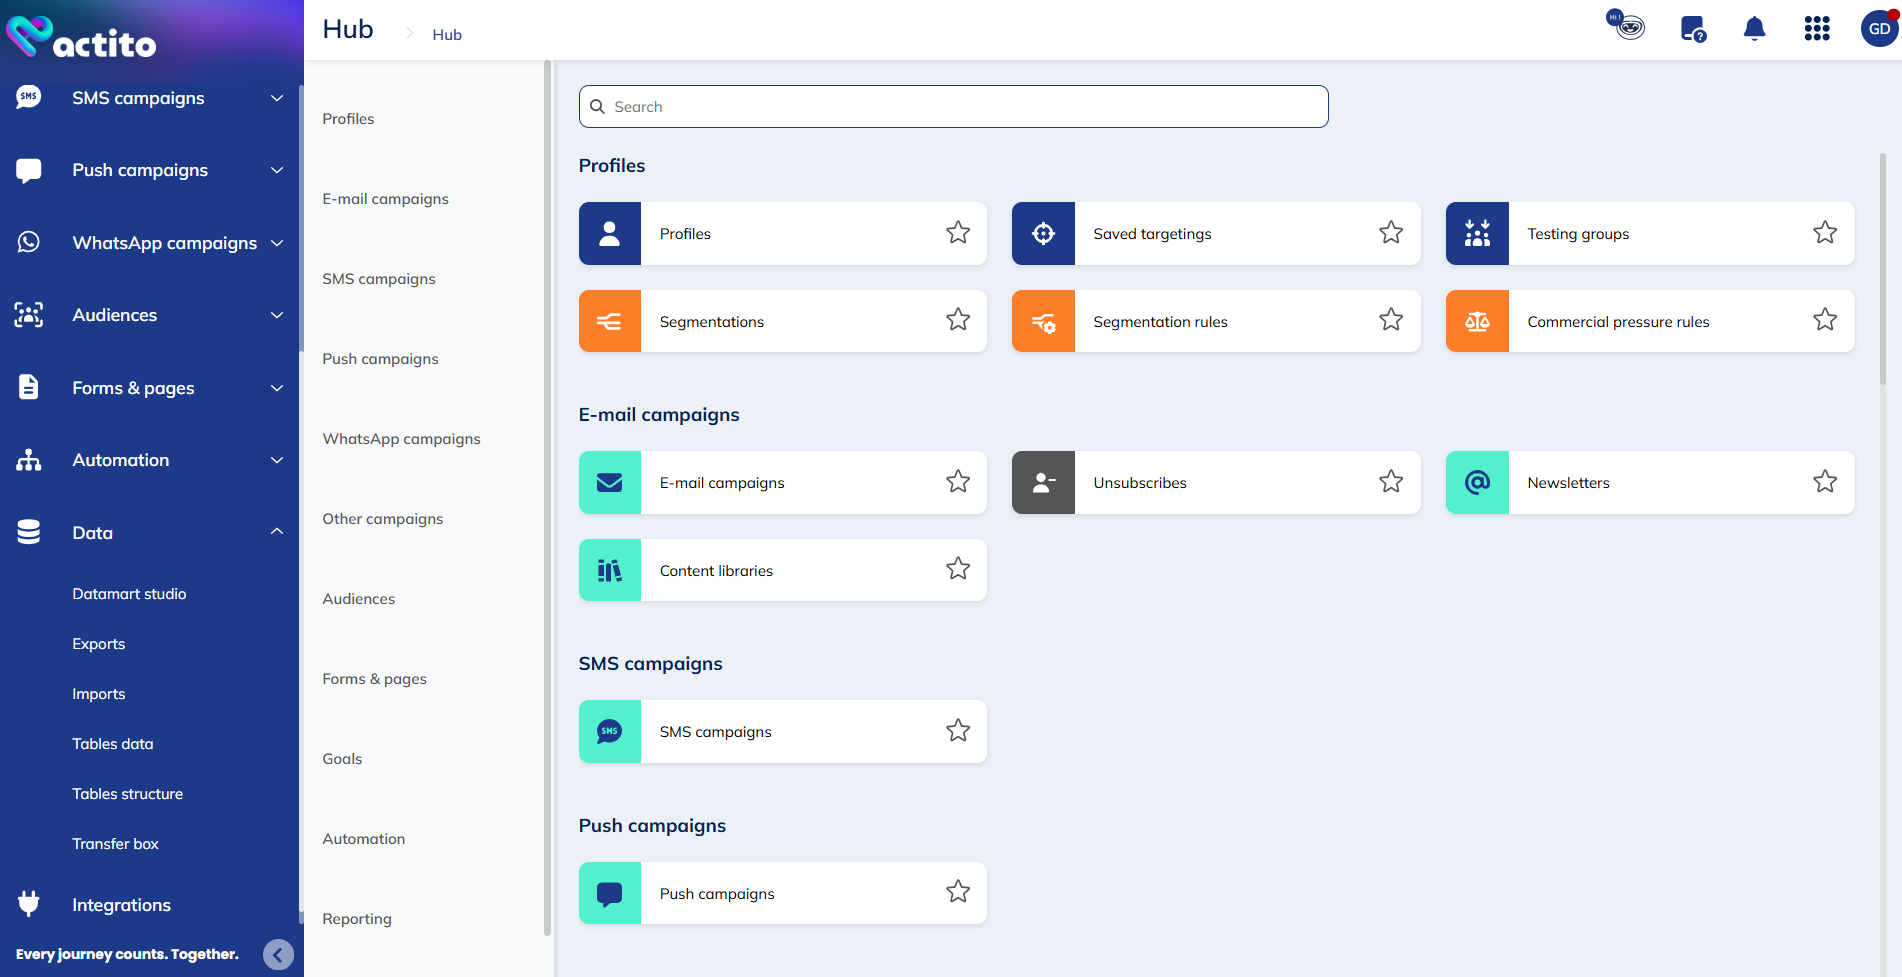The image size is (1902, 977).
Task: Open the Transfer box sidebar link
Action: 115,844
